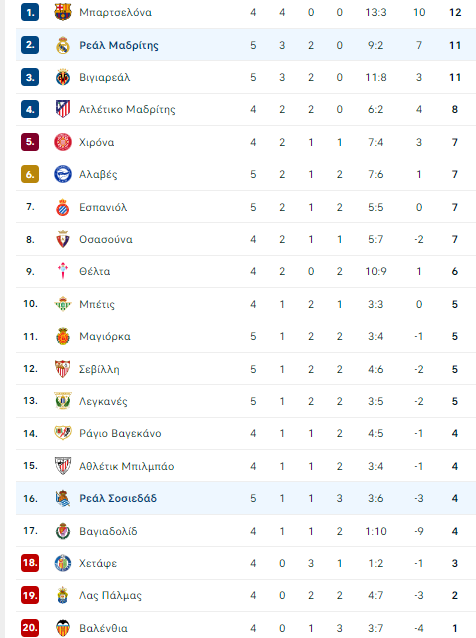
Task: Click the Getafe blue crest icon
Action: tap(63, 563)
